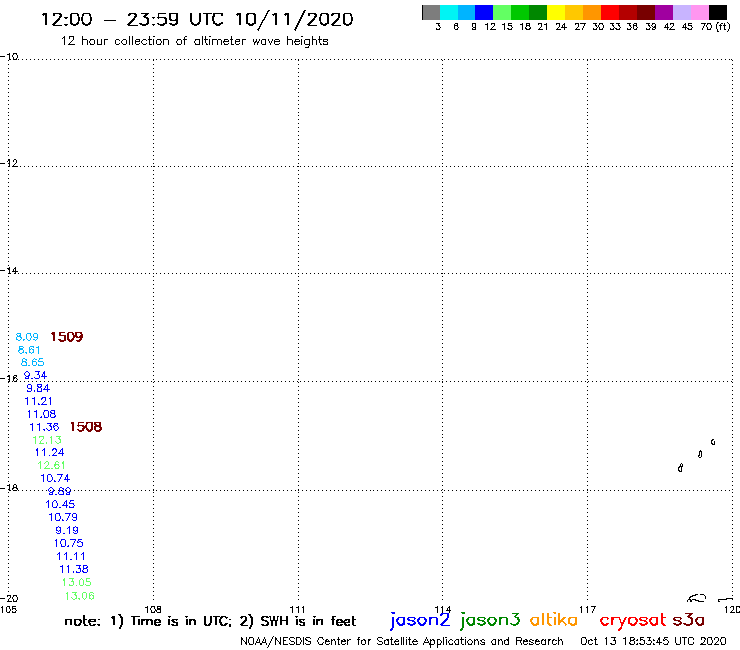Click the latitude axis label -12
This screenshot has width=740, height=650.
(9, 163)
